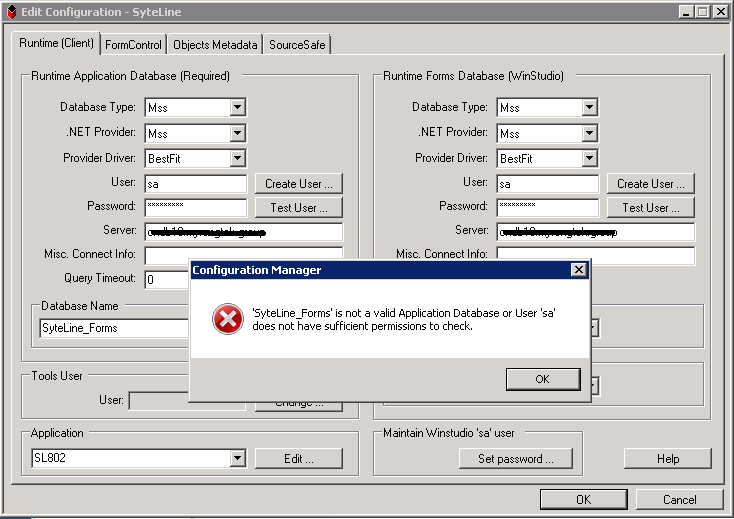Expand the Forms .NET Provider dropdown

589,133
